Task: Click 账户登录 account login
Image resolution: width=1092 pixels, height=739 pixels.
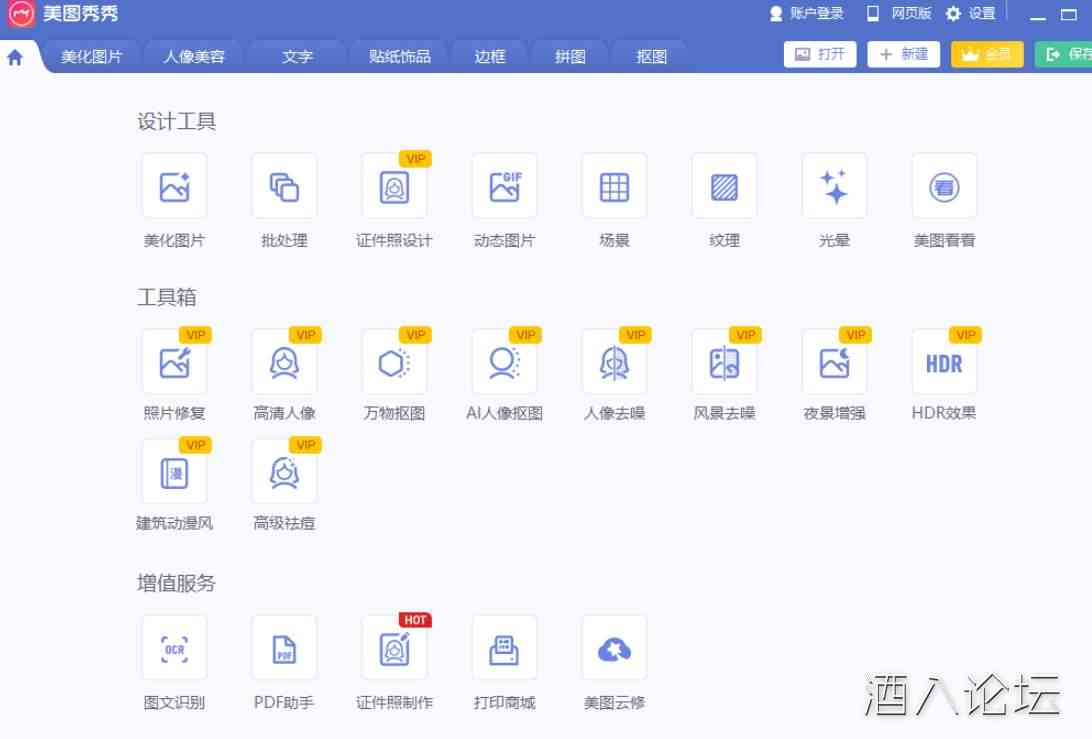Action: tap(806, 13)
